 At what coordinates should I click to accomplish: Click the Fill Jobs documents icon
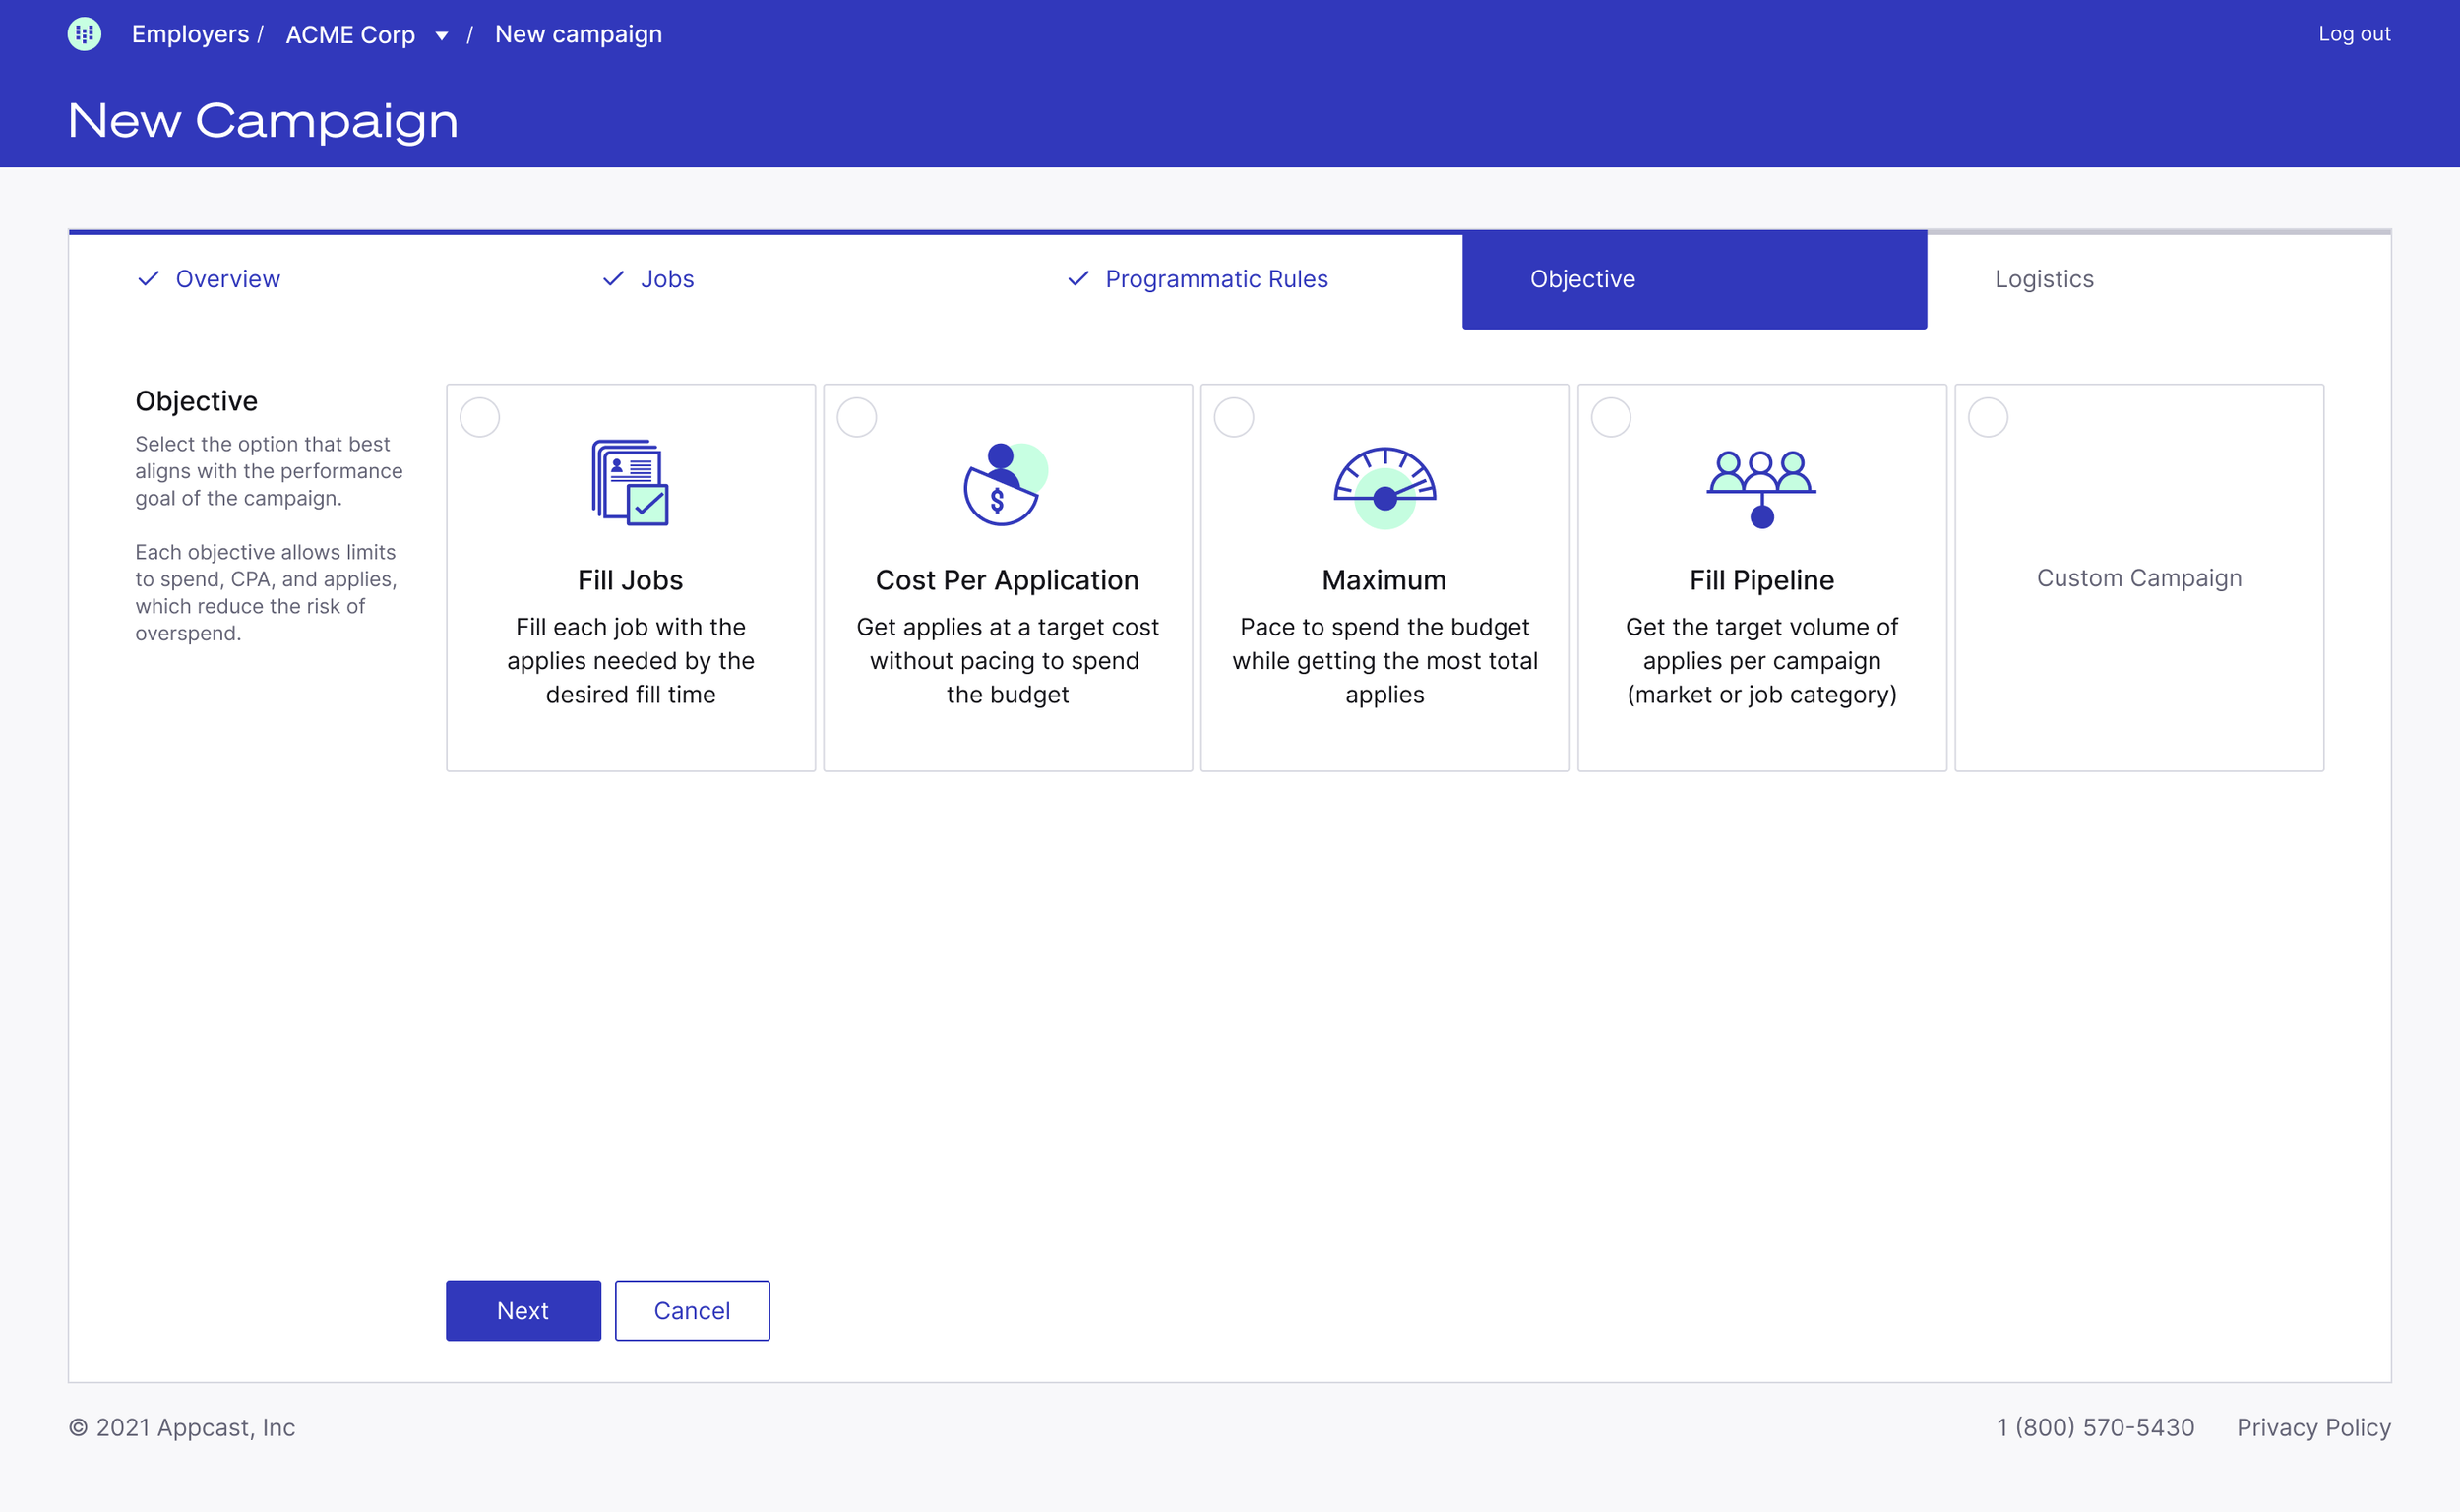630,482
